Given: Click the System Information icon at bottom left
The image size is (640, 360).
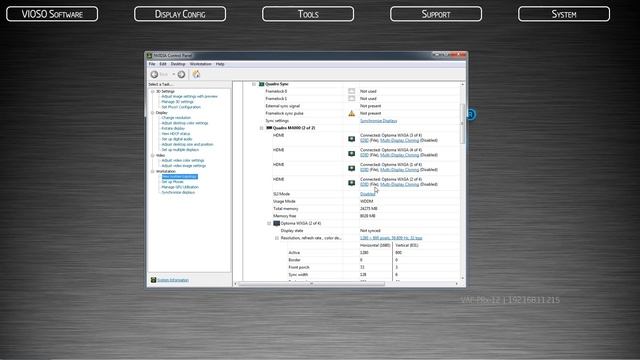Looking at the screenshot, I should [x=153, y=280].
